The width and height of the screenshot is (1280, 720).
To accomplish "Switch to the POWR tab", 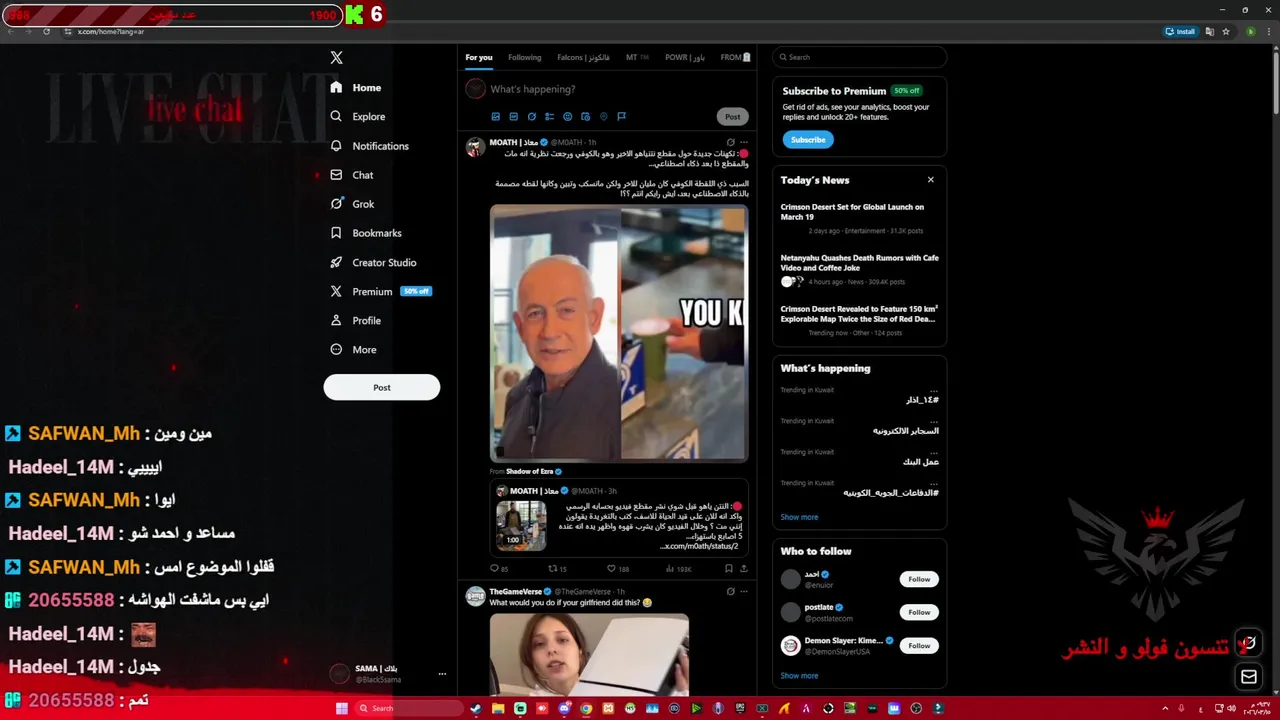I will [685, 57].
